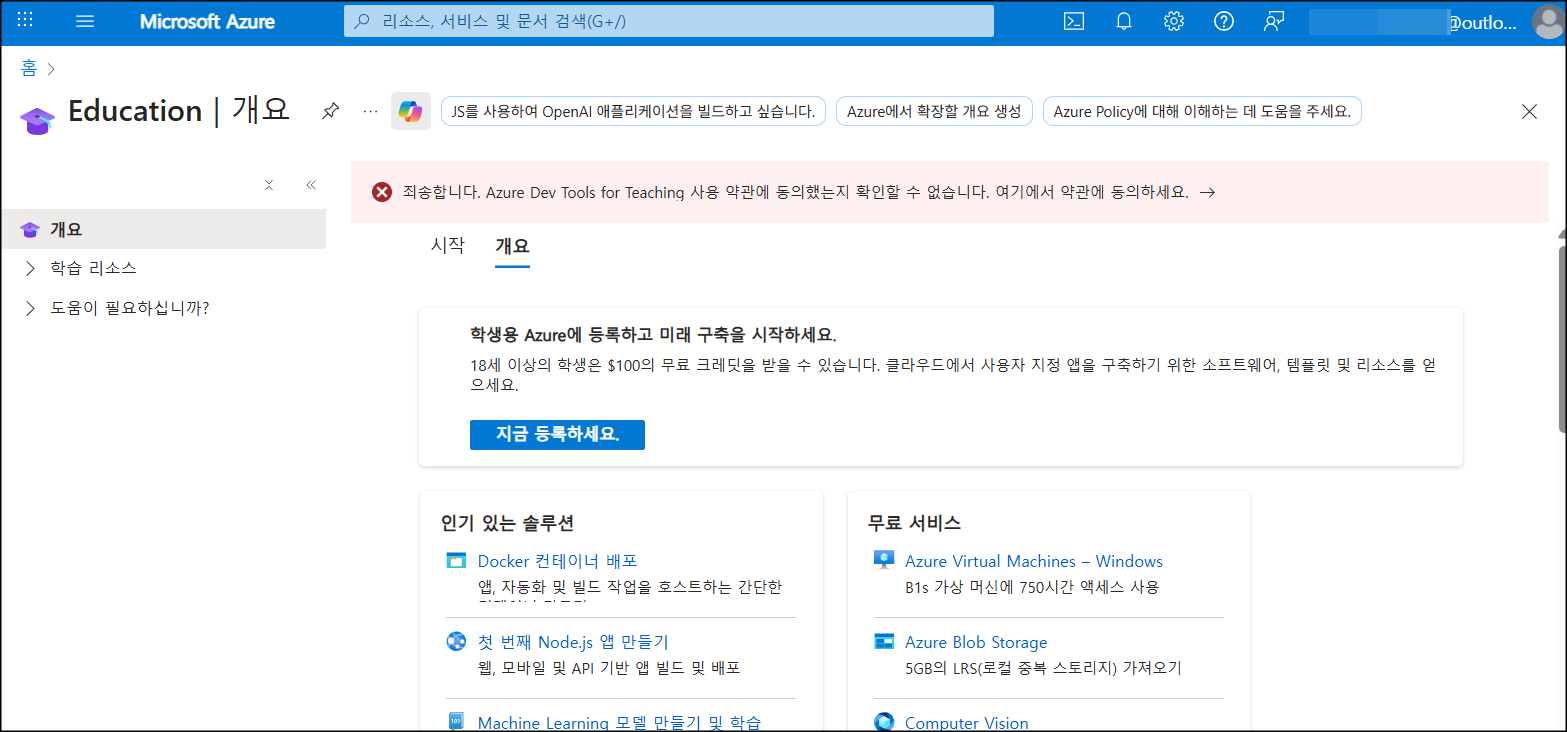Click the Blob Storage icon
This screenshot has height=732, width=1567.
coord(883,642)
